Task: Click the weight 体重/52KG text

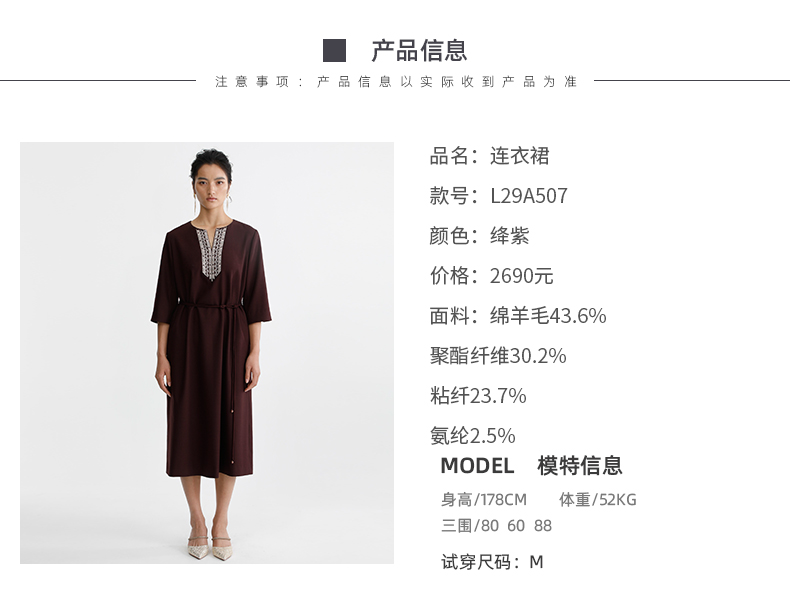Action: click(598, 500)
